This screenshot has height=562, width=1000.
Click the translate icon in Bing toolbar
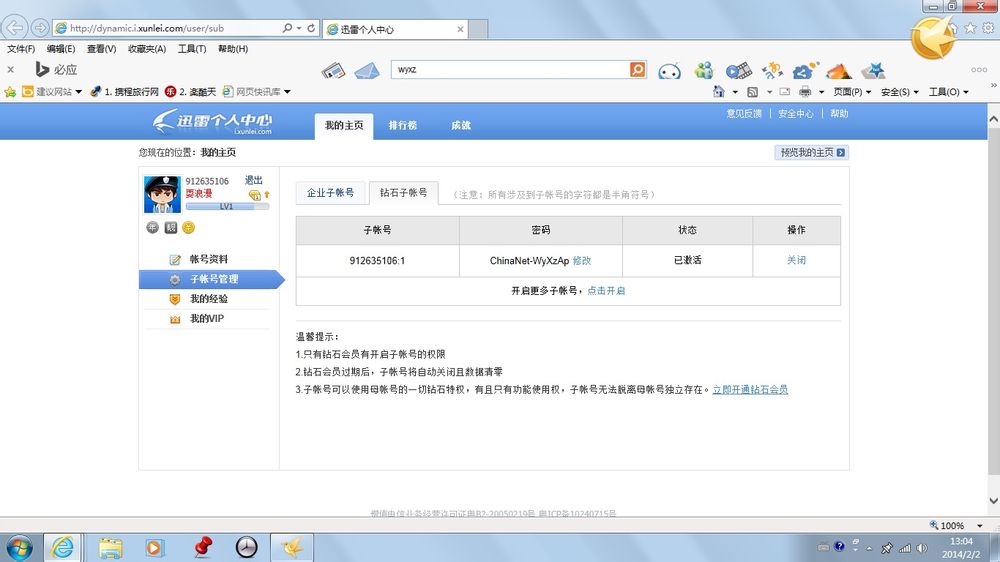pos(772,70)
